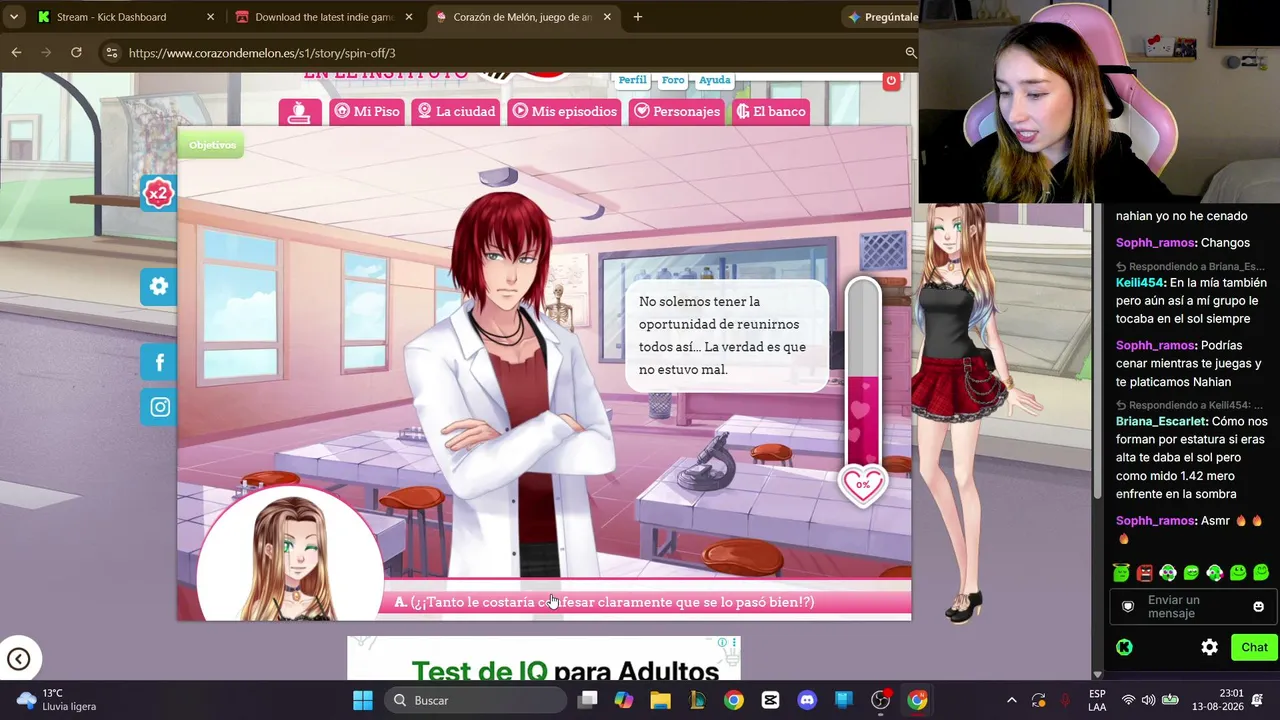Open chat settings gear
The width and height of the screenshot is (1280, 720).
[1209, 647]
